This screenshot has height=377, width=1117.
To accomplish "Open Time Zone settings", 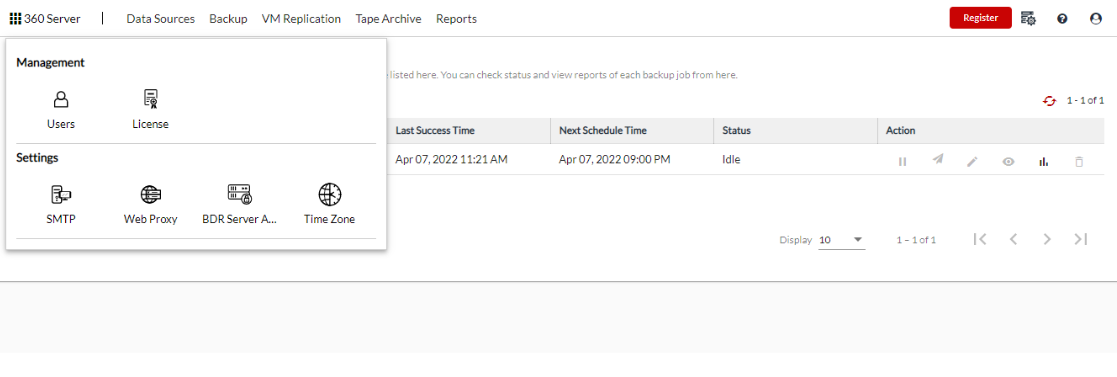I will pos(329,194).
